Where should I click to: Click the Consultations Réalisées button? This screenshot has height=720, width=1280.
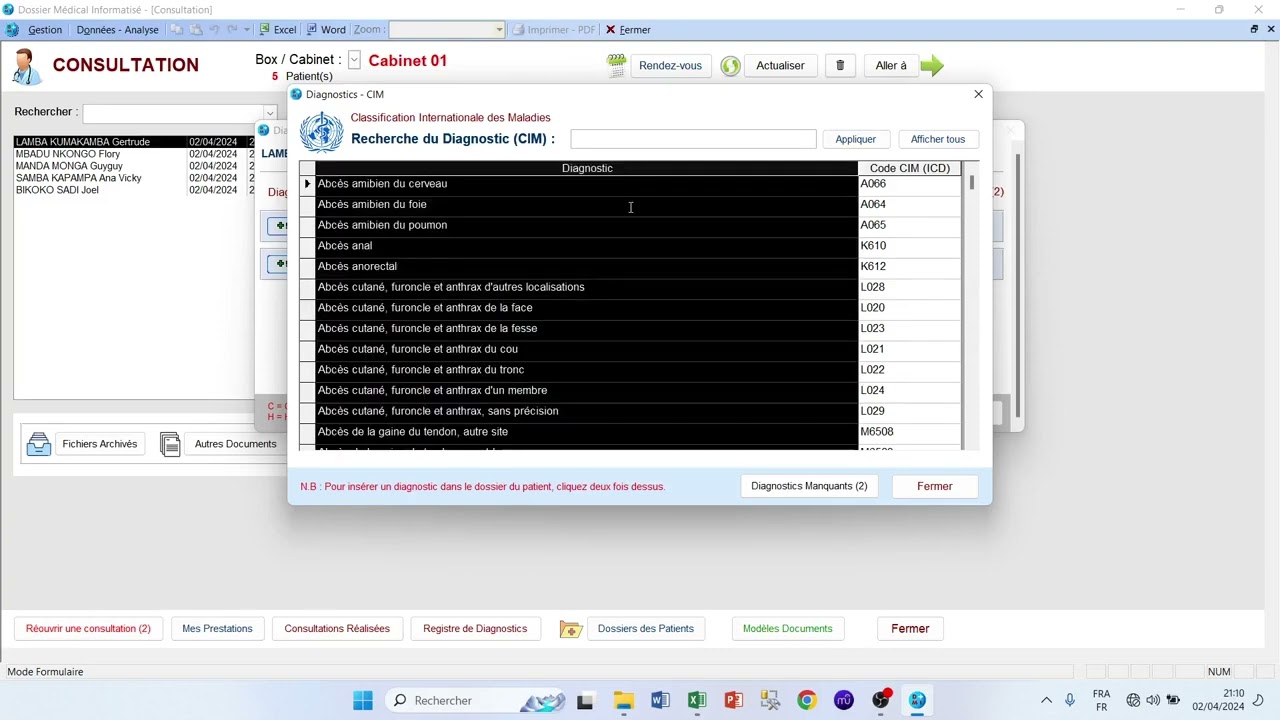point(337,629)
